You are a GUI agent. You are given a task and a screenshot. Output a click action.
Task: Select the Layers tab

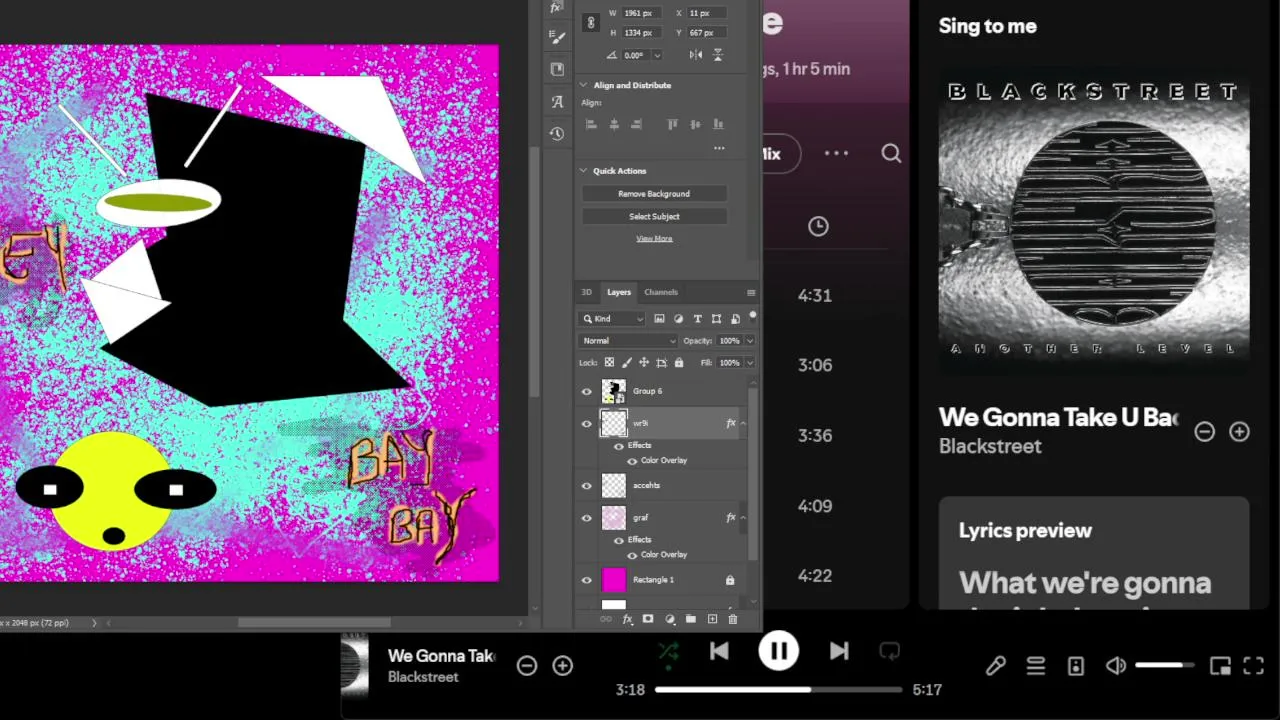tap(619, 292)
